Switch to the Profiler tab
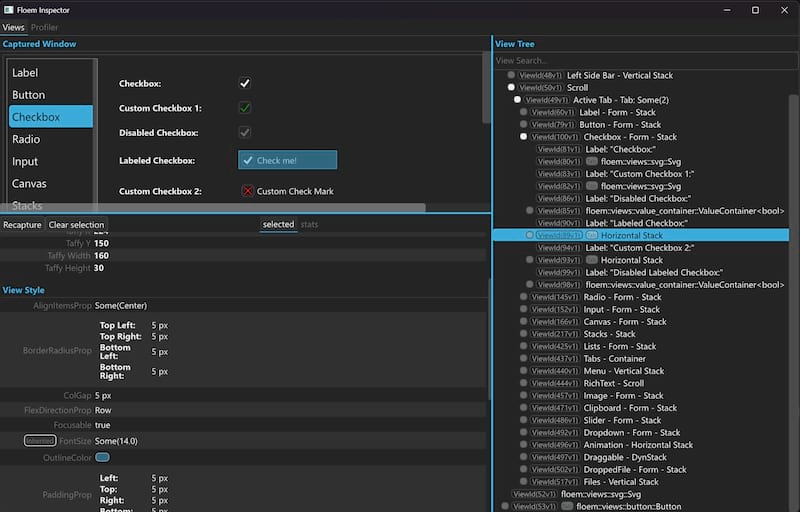 coord(45,27)
